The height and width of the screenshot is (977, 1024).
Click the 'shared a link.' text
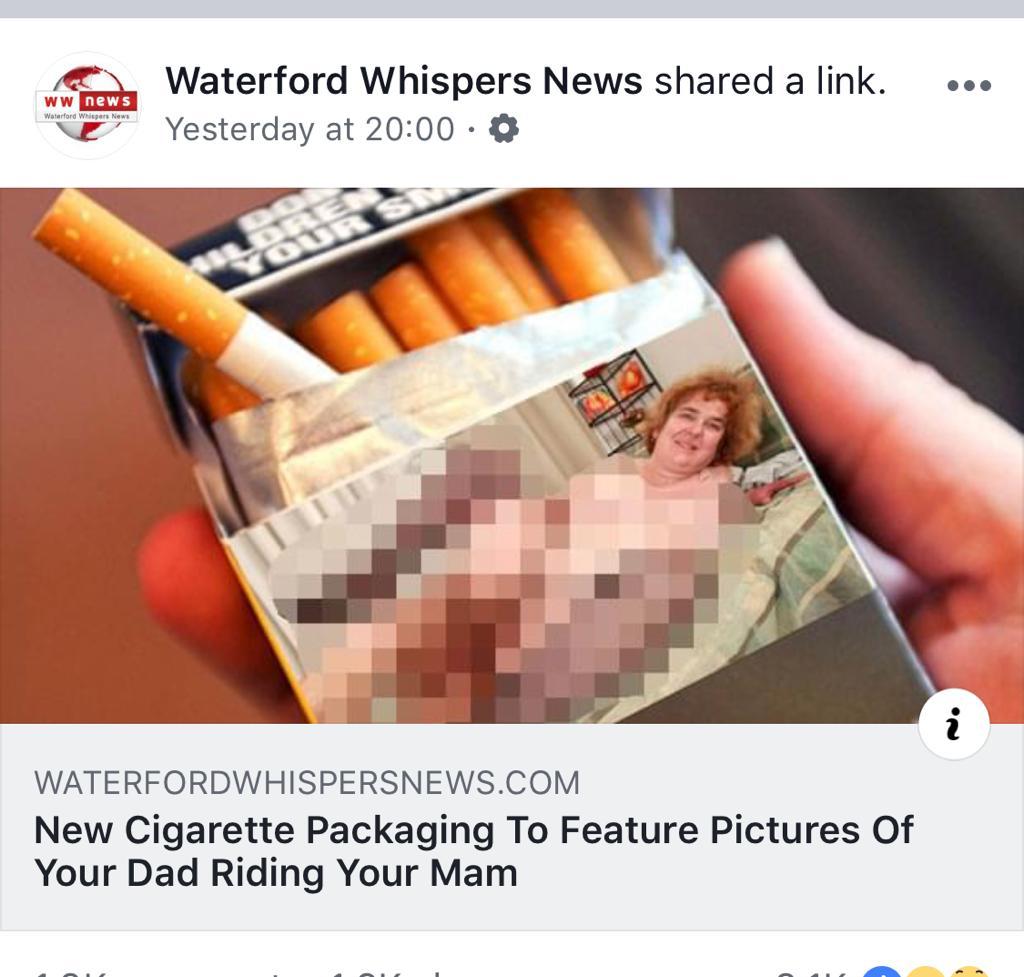tap(770, 81)
